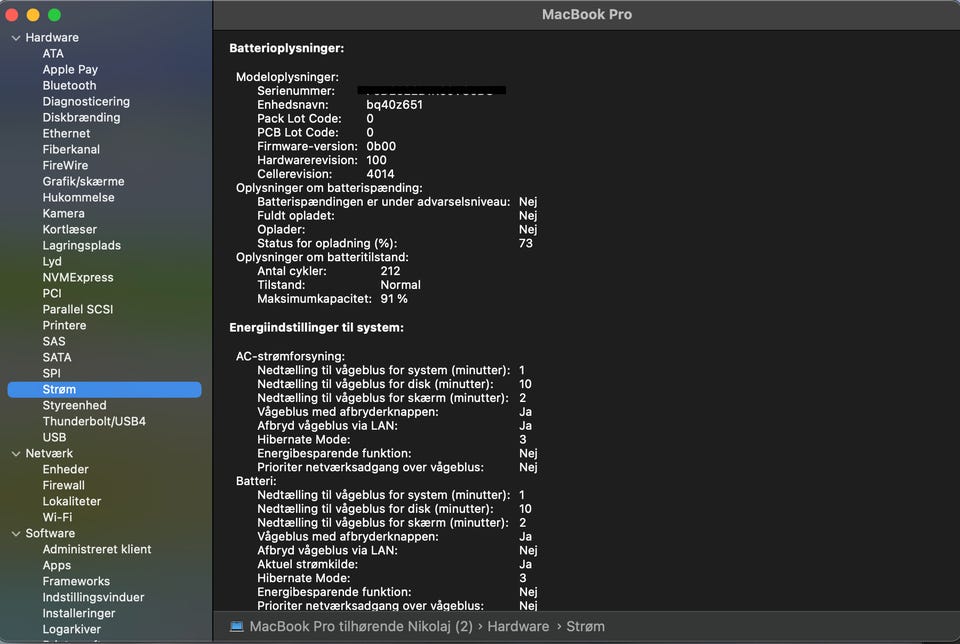Select Frameworks in the sidebar

click(76, 581)
